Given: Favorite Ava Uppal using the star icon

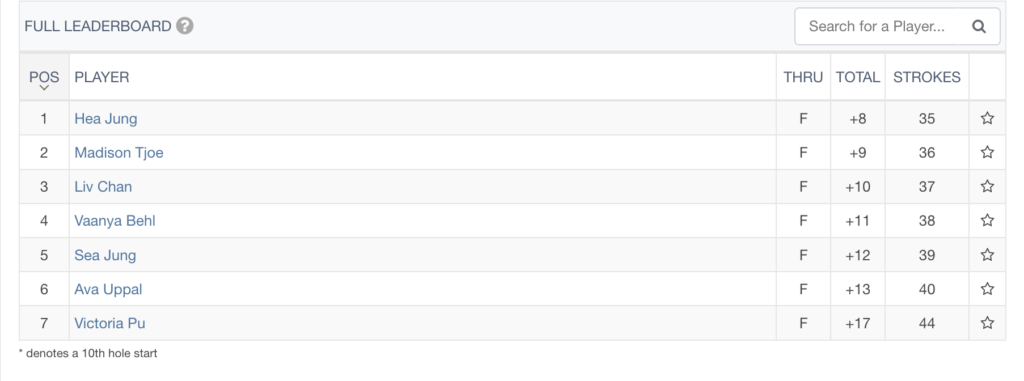Looking at the screenshot, I should pos(987,289).
